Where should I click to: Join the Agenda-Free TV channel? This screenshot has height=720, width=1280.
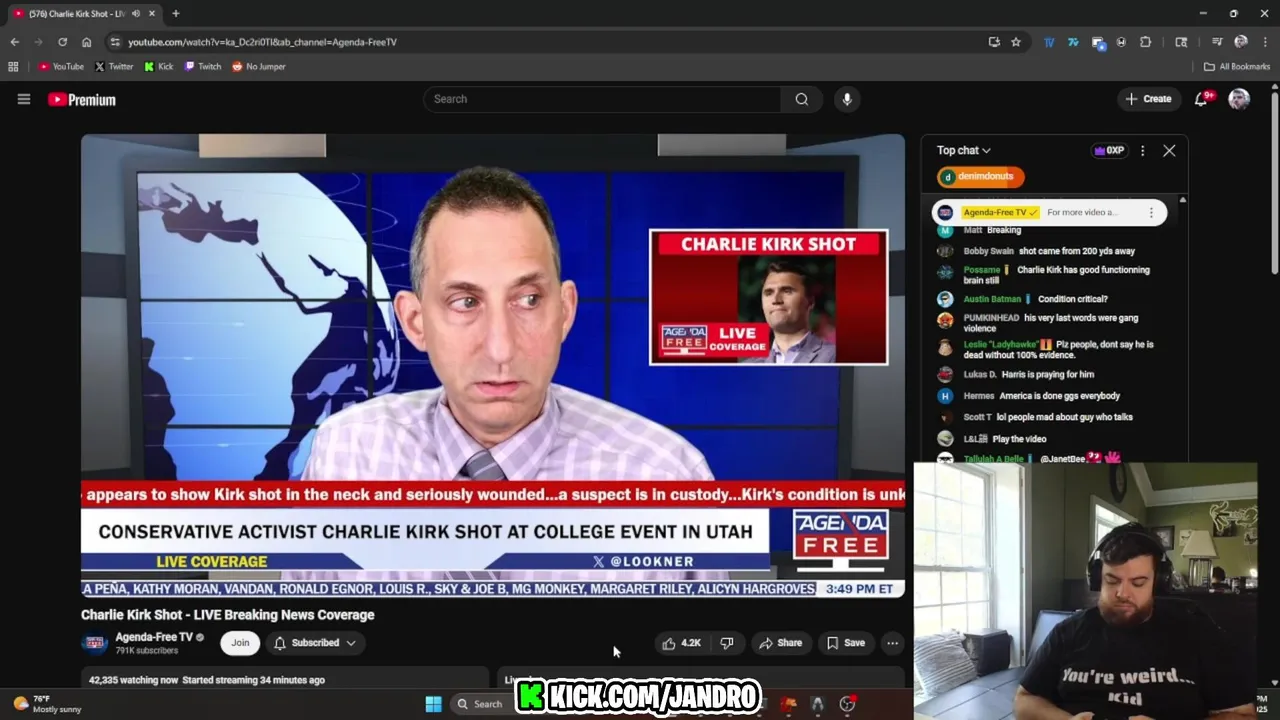240,643
